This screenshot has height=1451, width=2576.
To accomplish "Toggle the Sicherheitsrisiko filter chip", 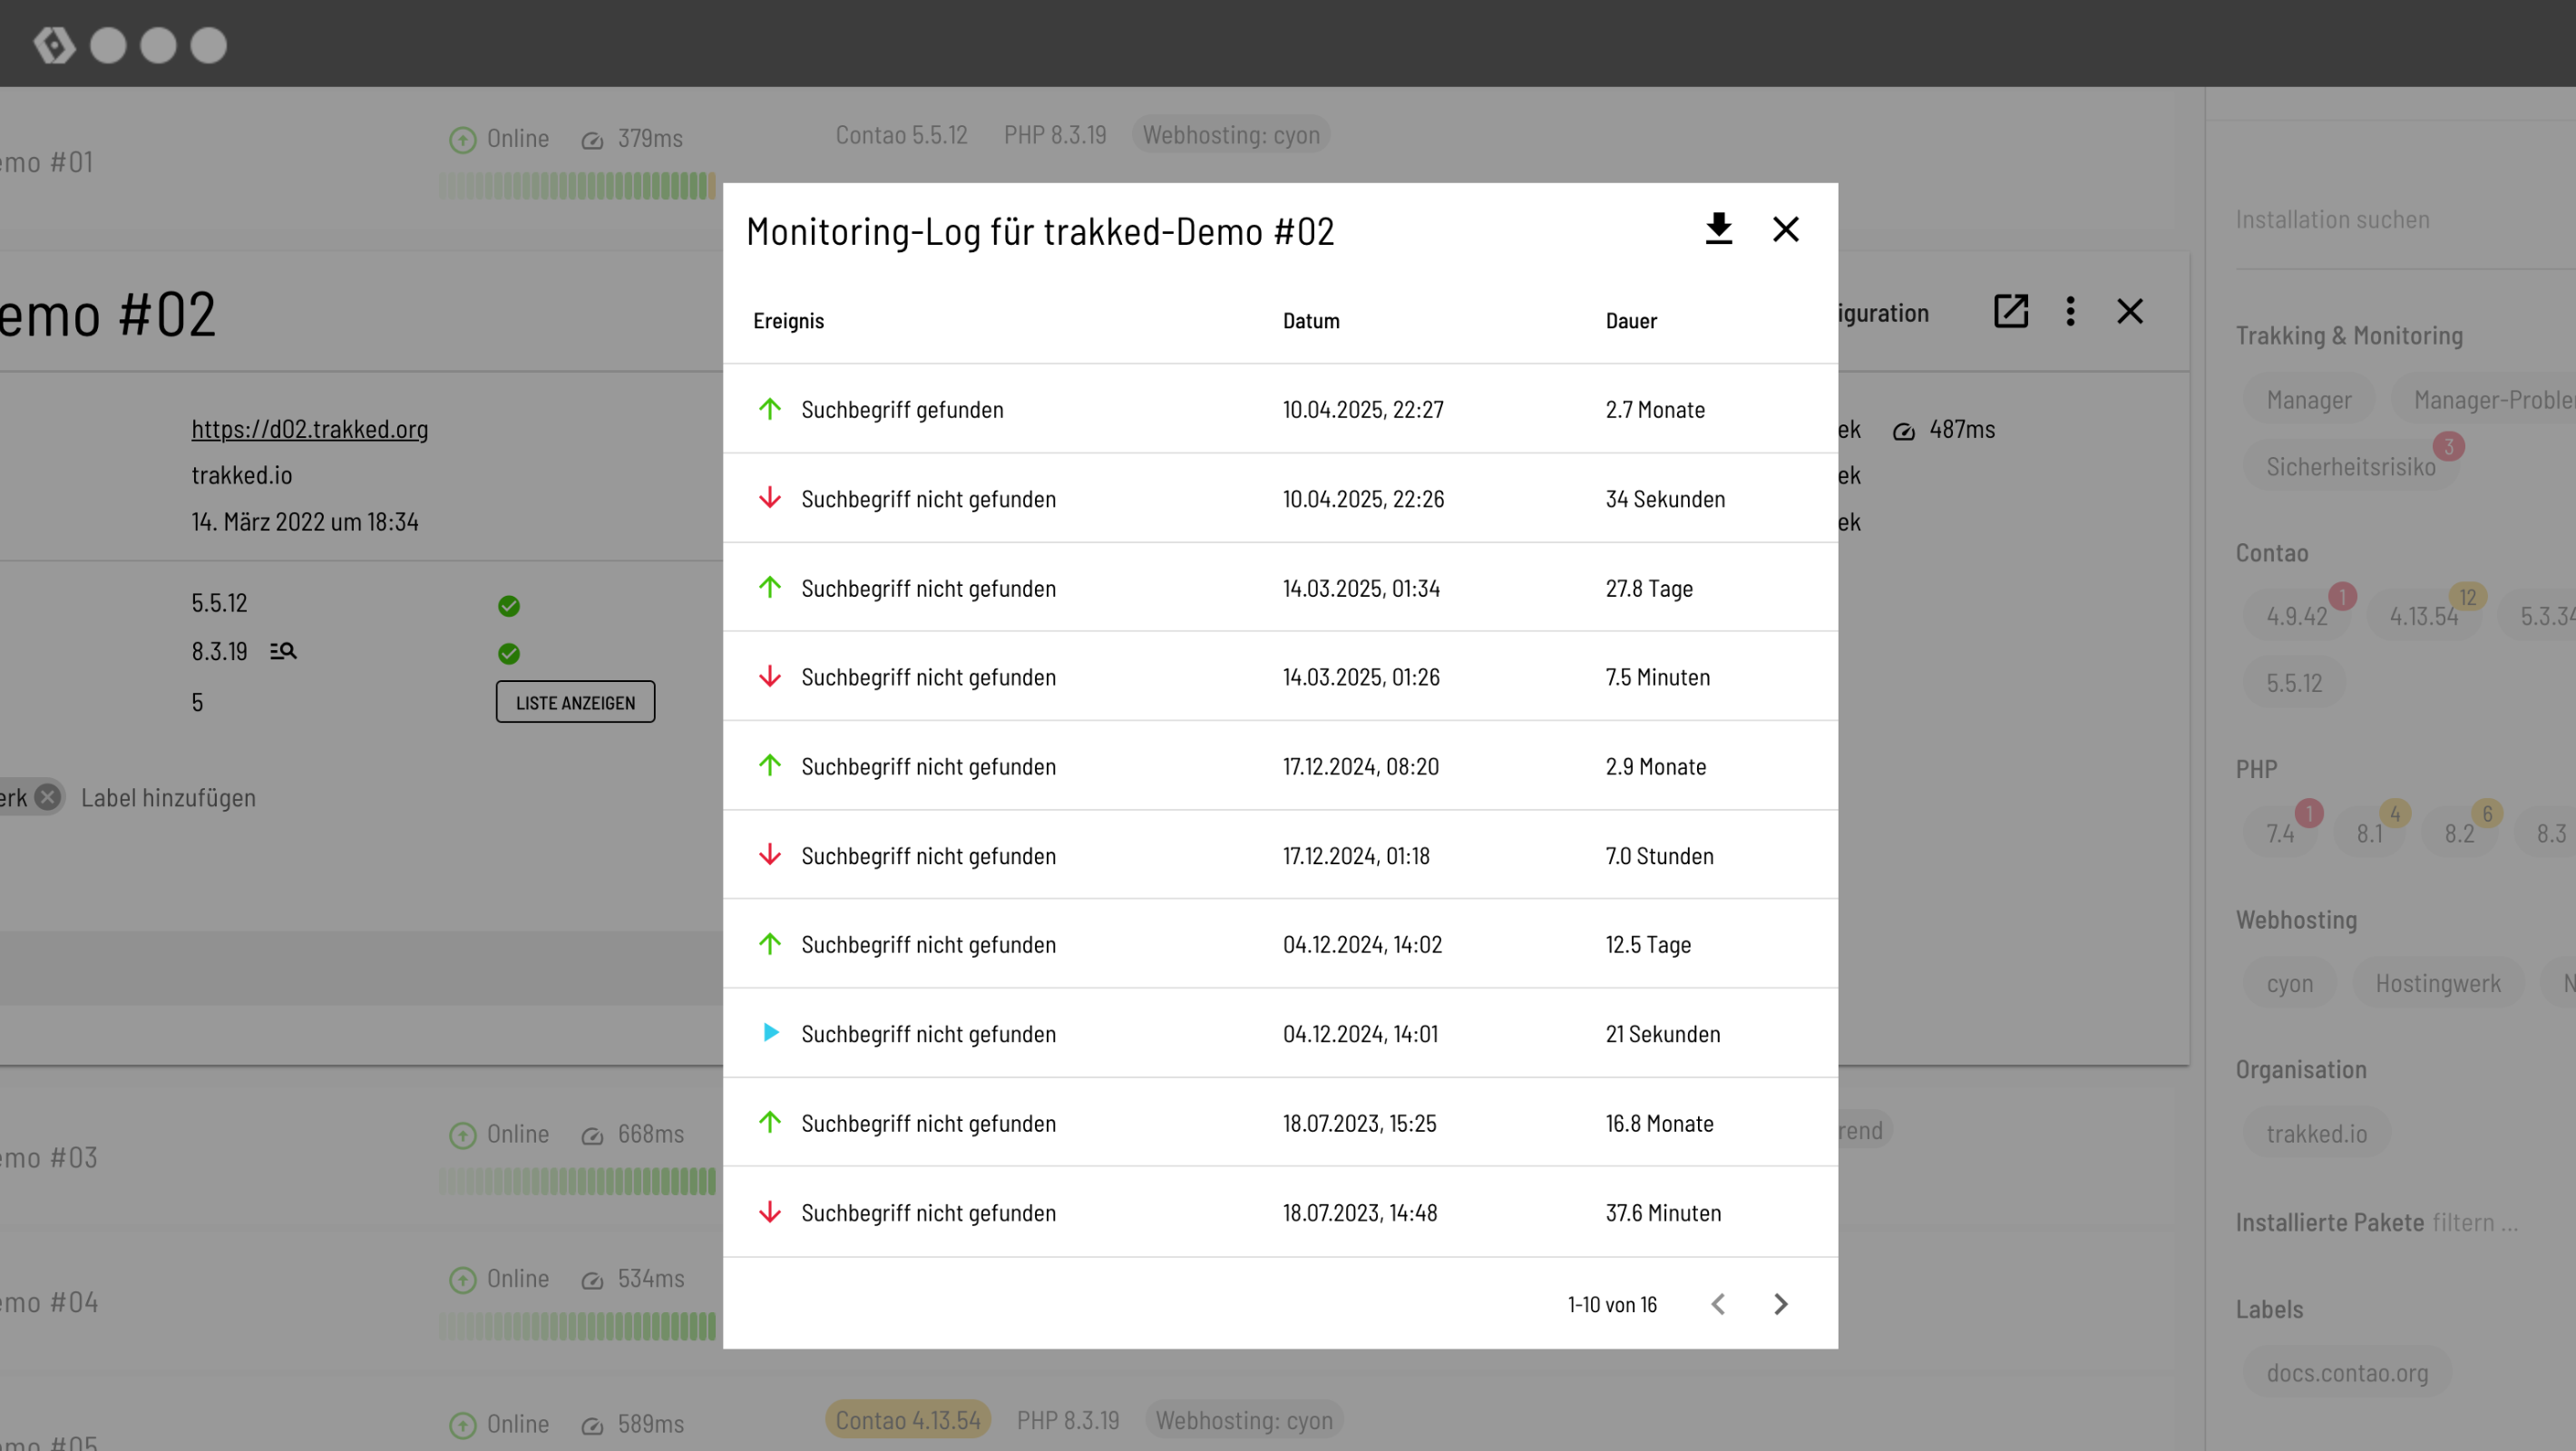I will [2350, 467].
